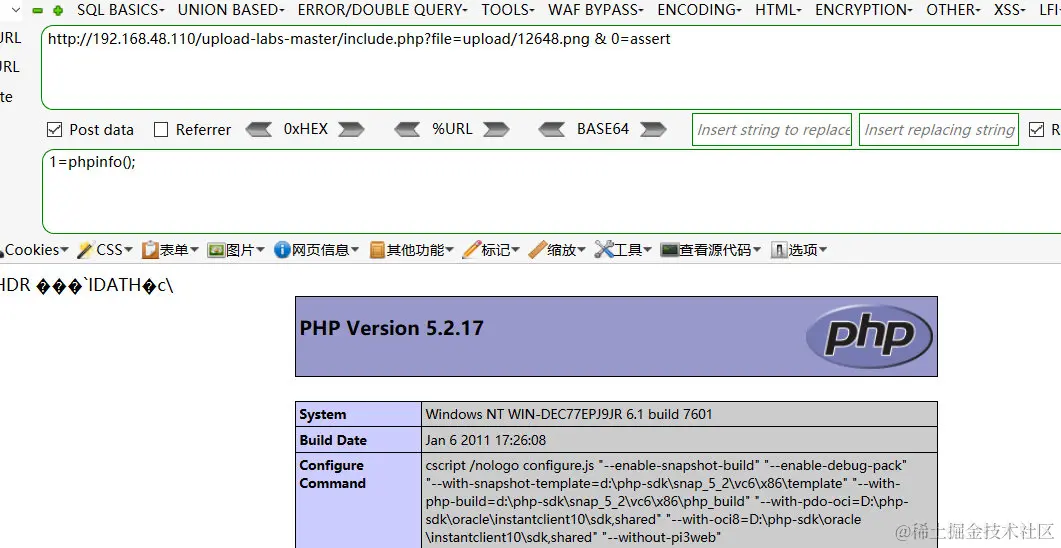Click the %URL label button
Viewport: 1061px width, 548px height.
[452, 129]
